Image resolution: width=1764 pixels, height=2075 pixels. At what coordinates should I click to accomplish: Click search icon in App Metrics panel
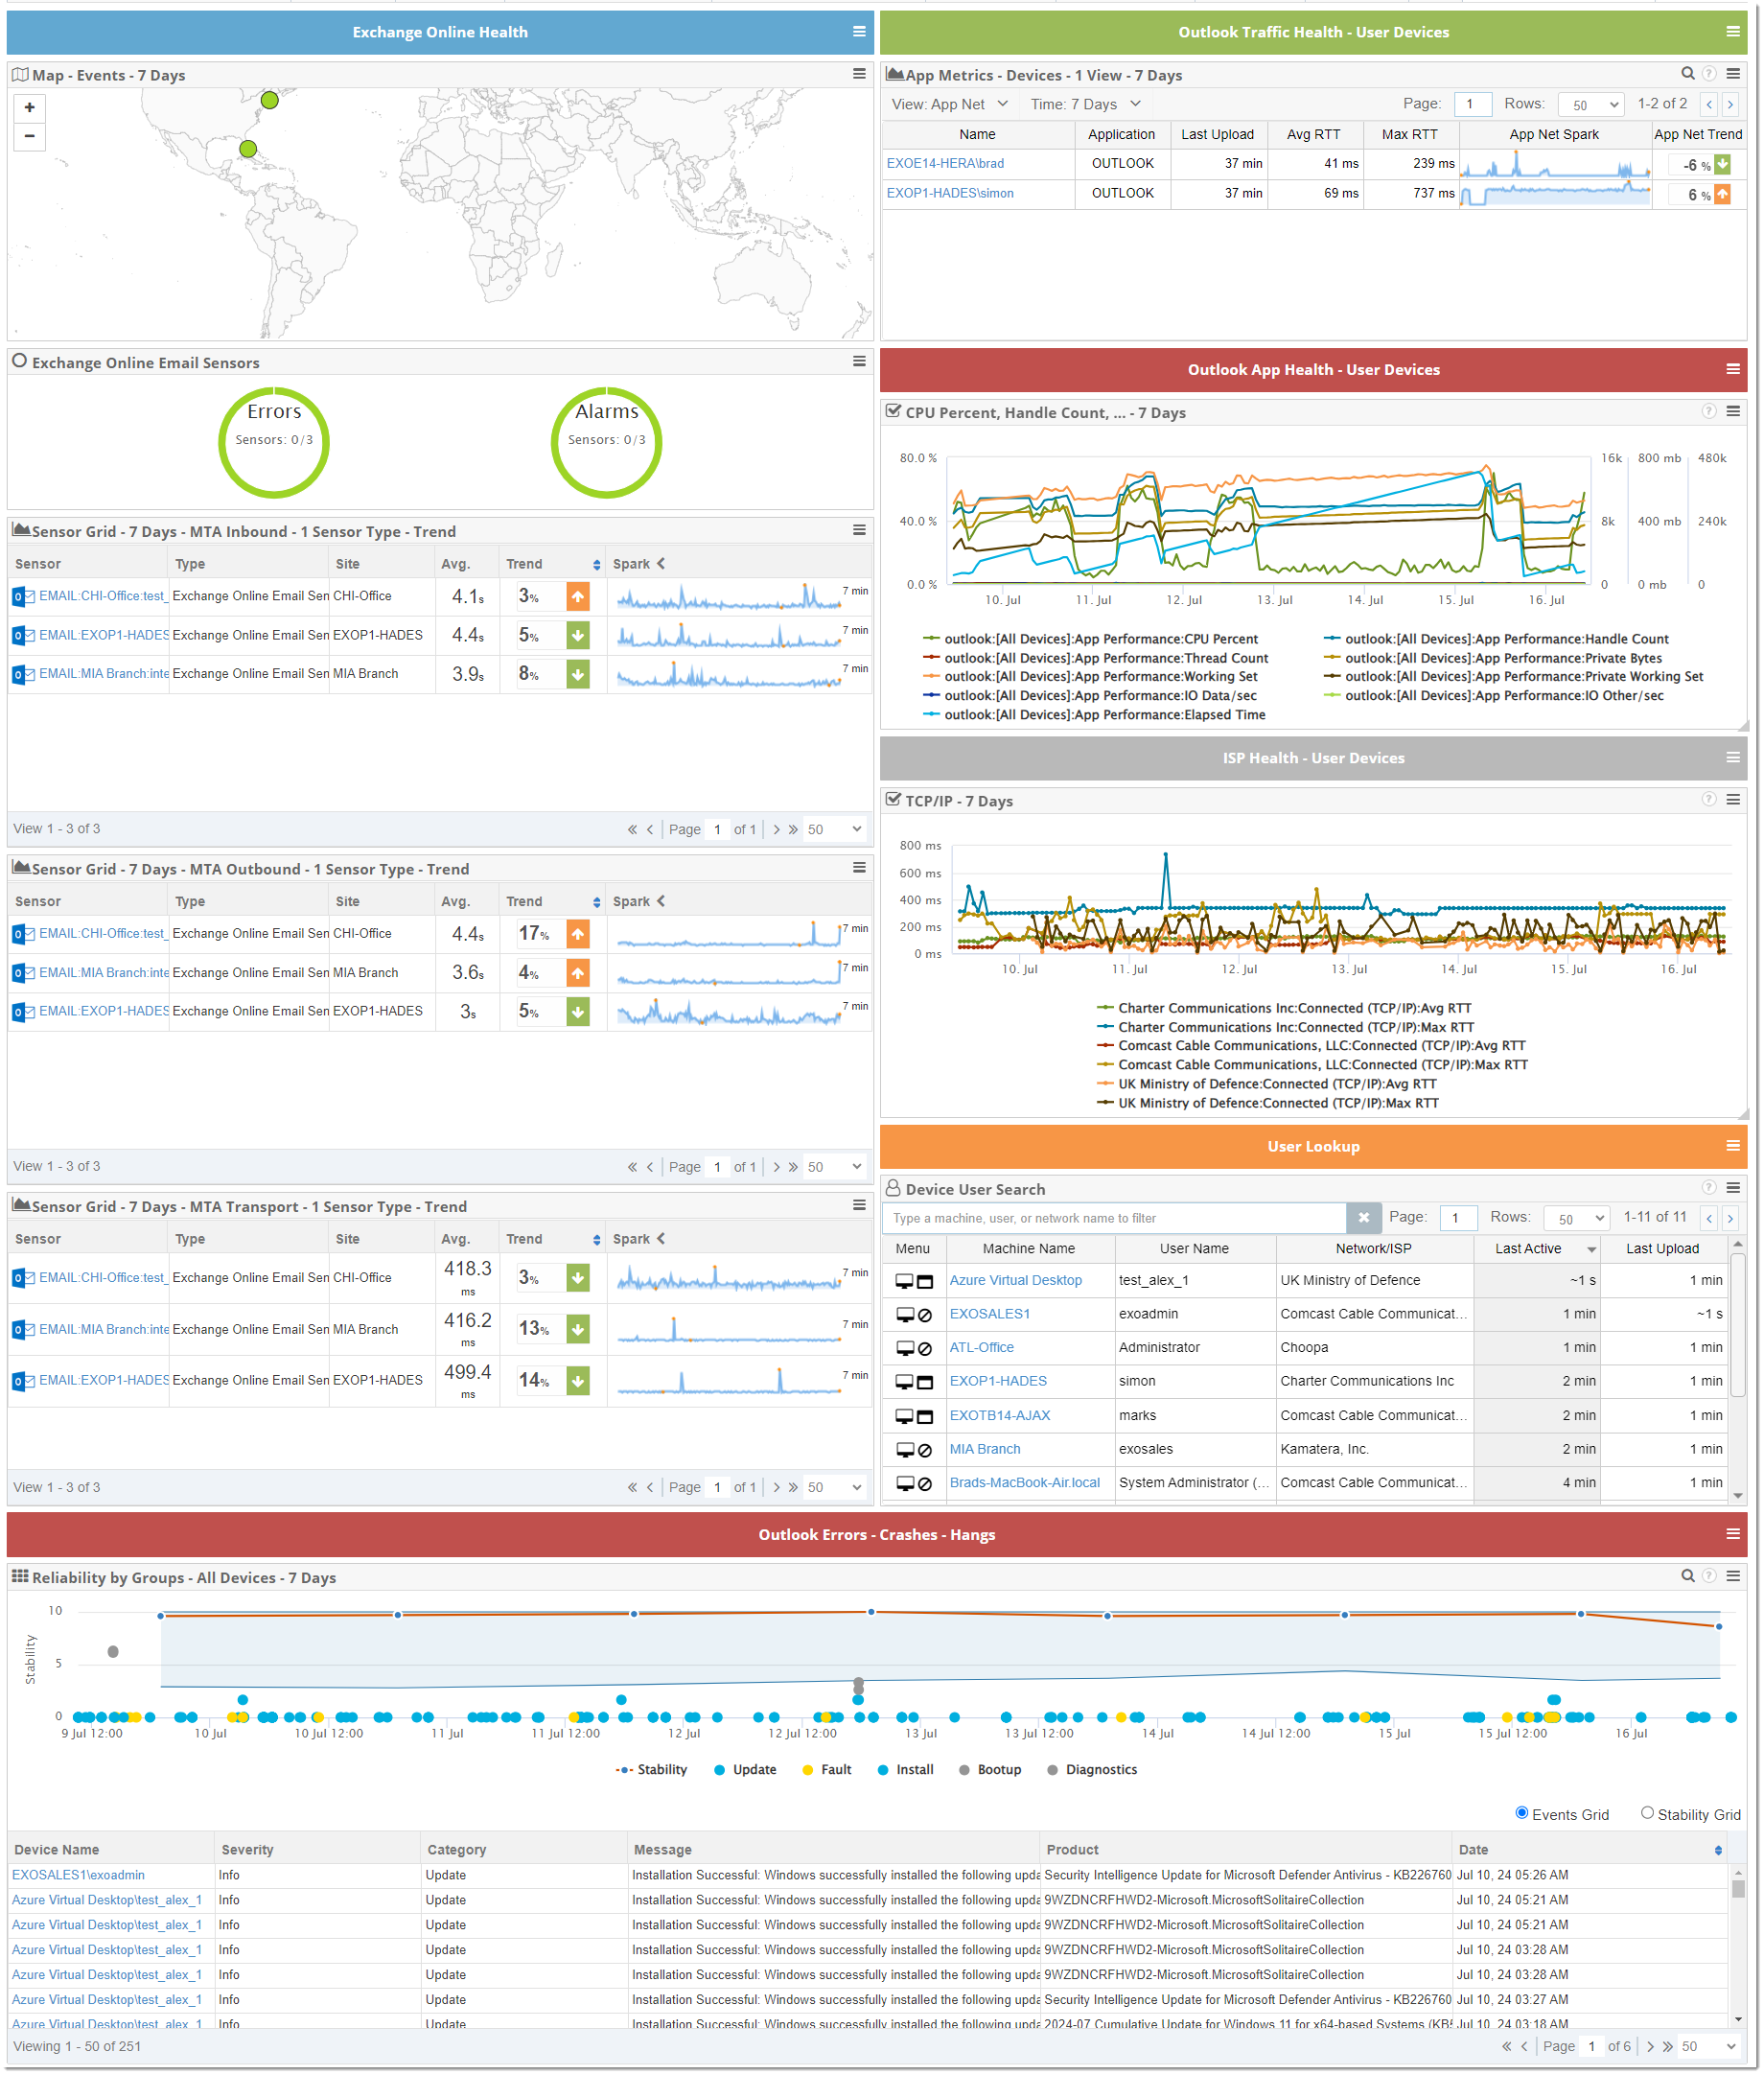point(1687,74)
